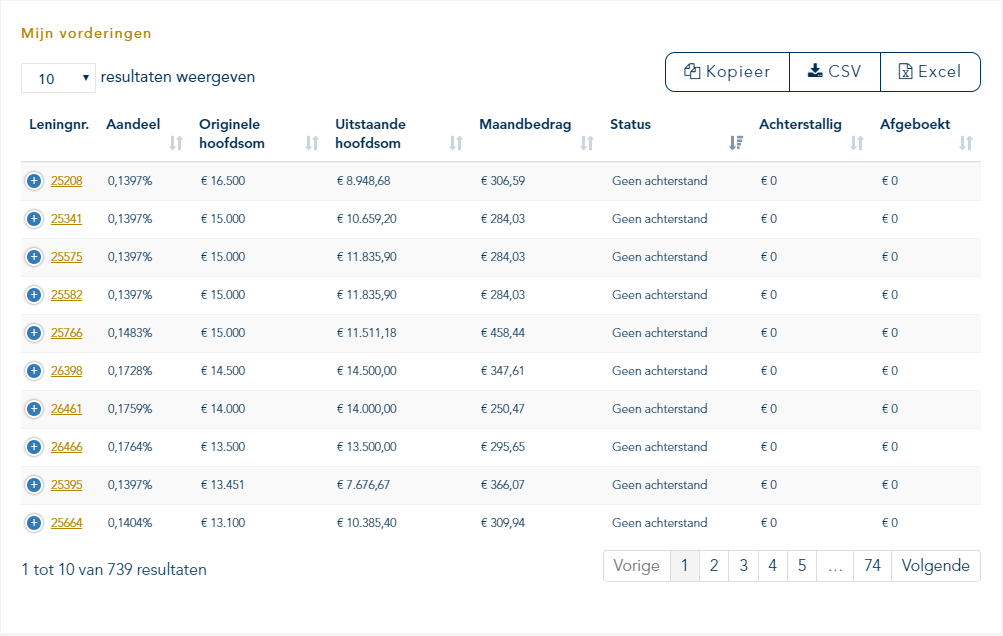Open loan 25575 link

click(67, 257)
